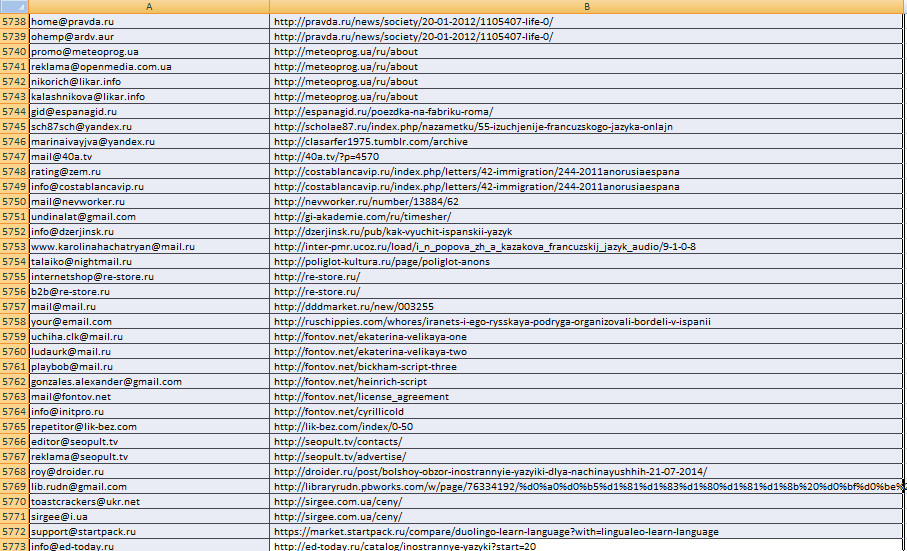Click gonzales.alexander@gmail.com cell
The width and height of the screenshot is (907, 551).
tap(149, 382)
